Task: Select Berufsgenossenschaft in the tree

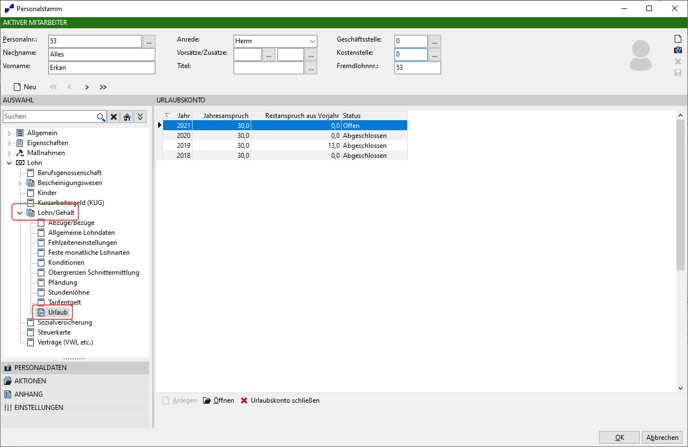Action: point(69,173)
